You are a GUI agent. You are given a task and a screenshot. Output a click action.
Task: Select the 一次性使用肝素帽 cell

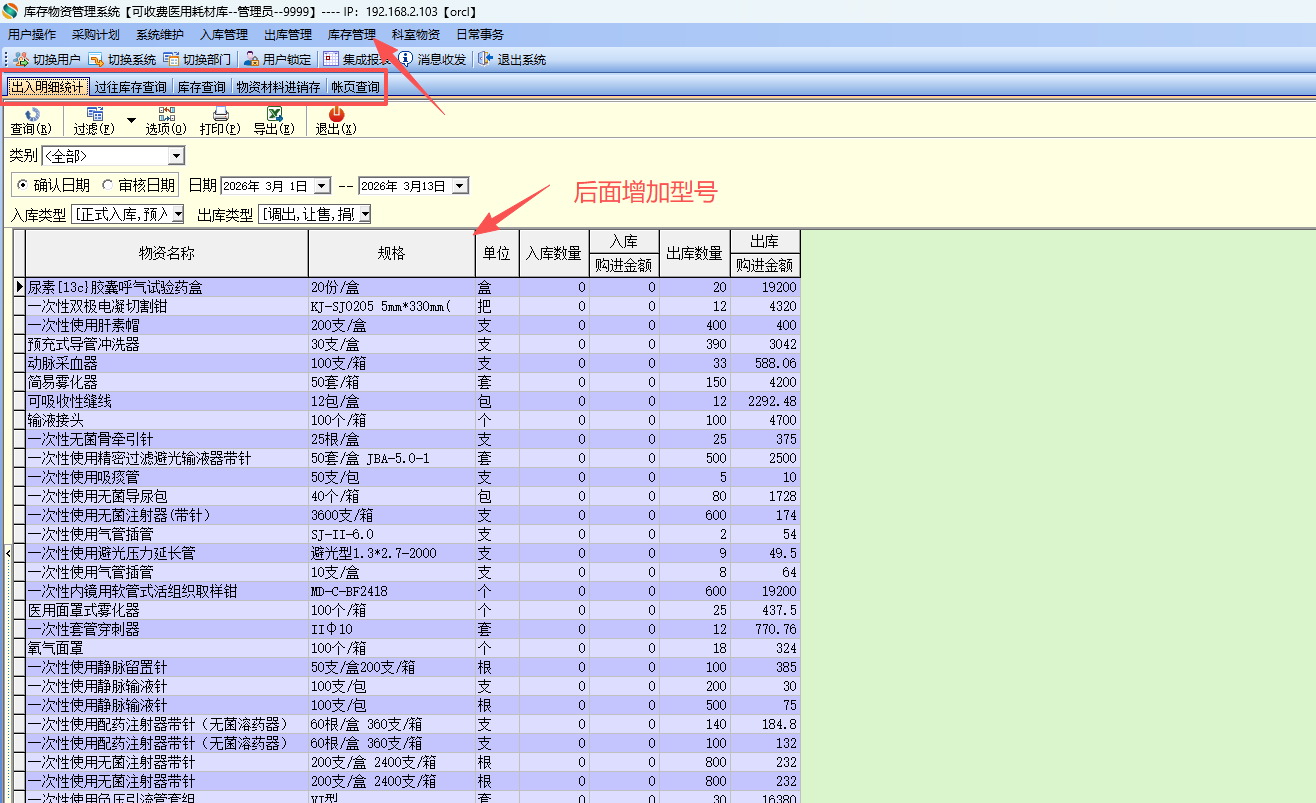tap(167, 325)
